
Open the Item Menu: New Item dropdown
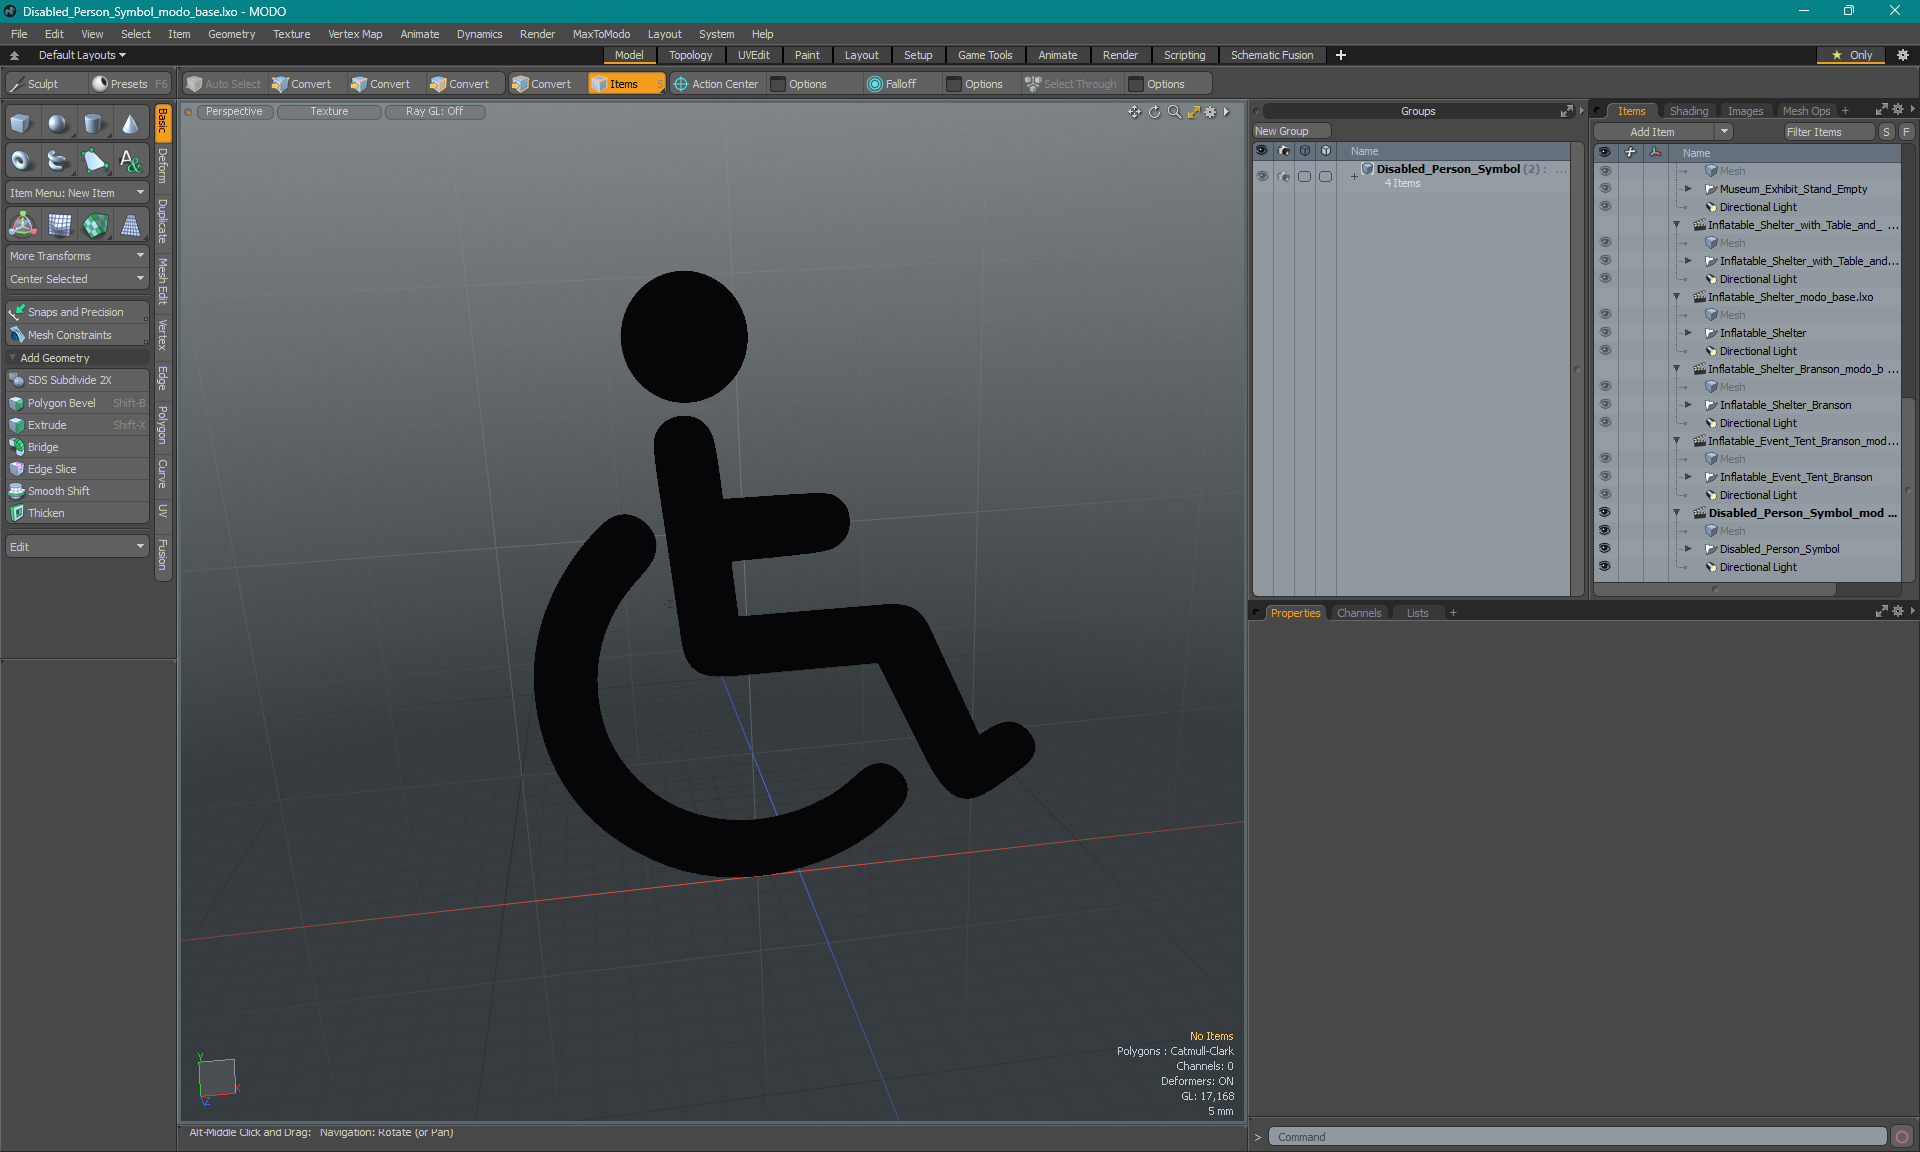[77, 193]
